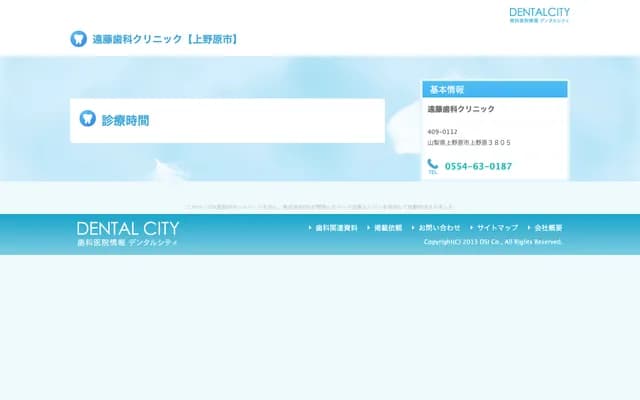Viewport: 640px width, 400px height.
Task: Click the clinic name in 基本情報 panel
Action: (x=461, y=109)
